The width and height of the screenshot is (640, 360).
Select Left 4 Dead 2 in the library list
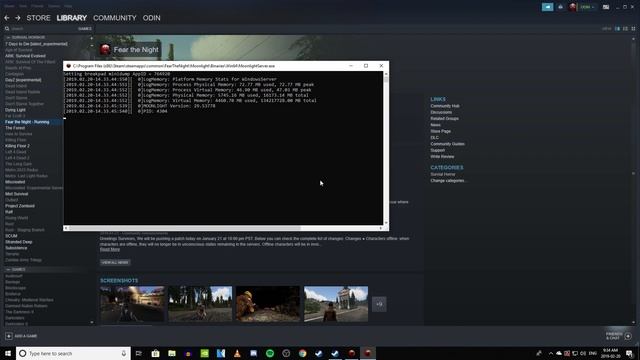click(x=17, y=158)
